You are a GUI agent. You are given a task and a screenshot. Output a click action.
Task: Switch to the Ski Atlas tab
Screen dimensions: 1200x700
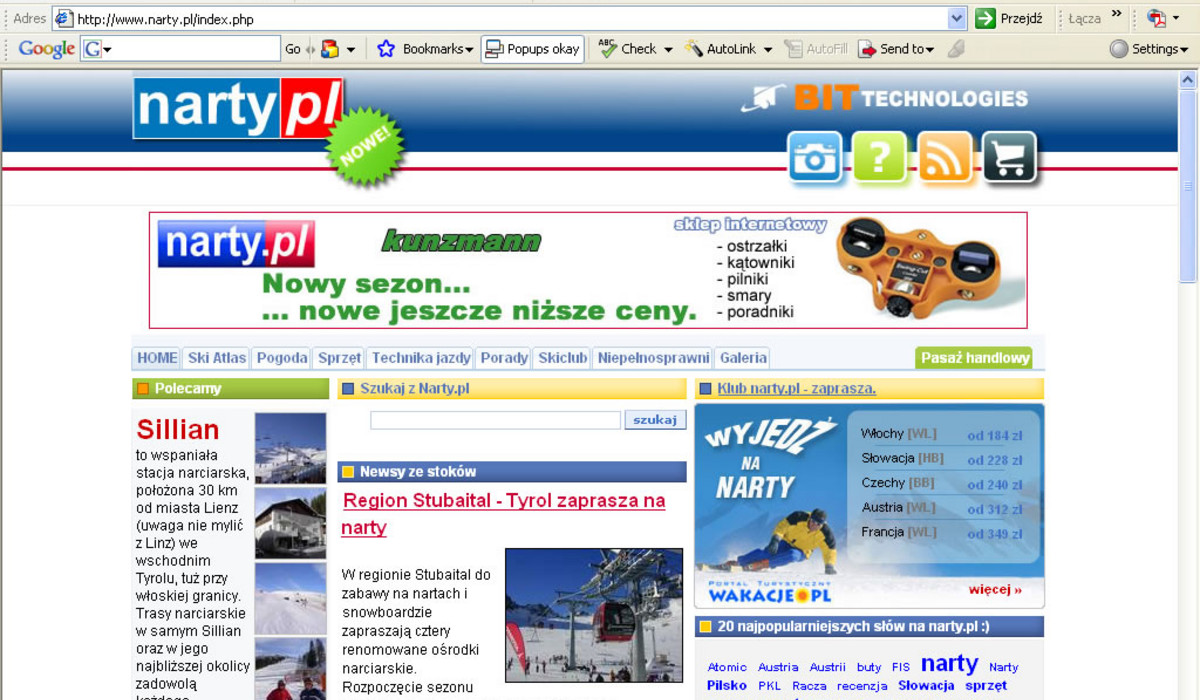(216, 357)
